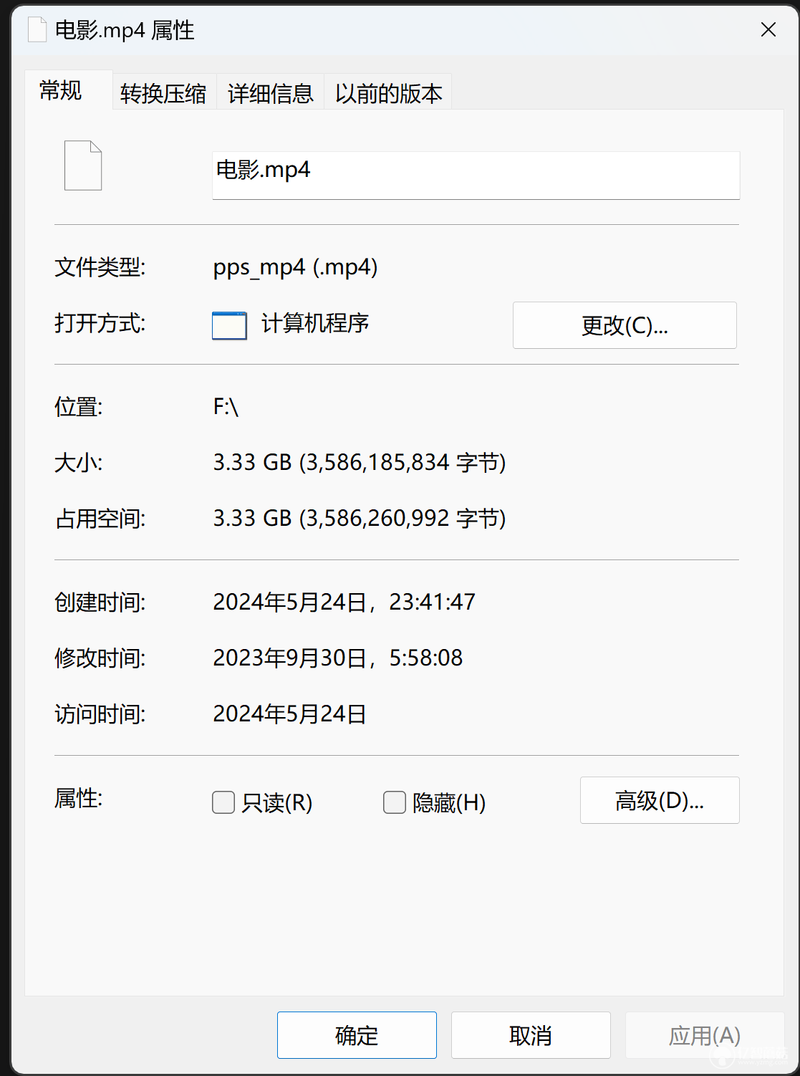
Task: Click the 占用空间: label
Action: pos(100,518)
